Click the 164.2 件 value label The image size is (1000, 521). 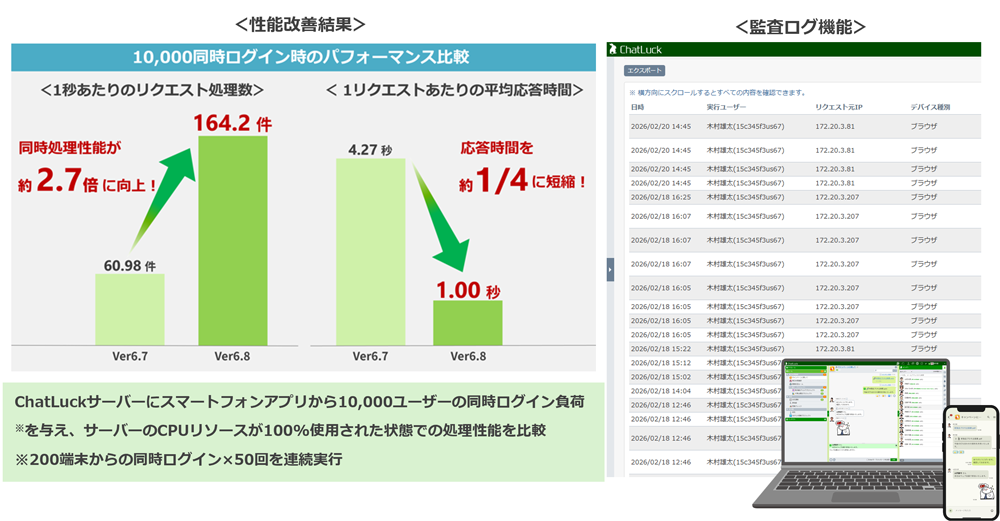[x=233, y=122]
